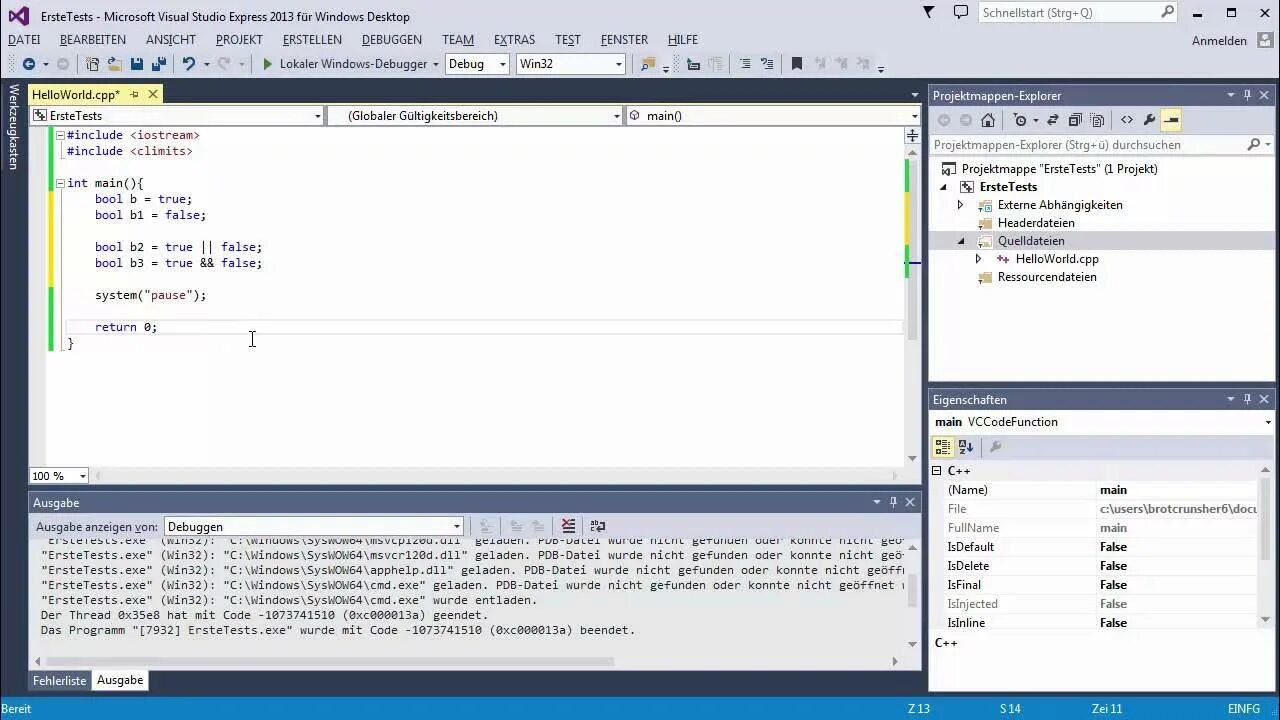The width and height of the screenshot is (1280, 720).
Task: Pin the HelloWorld.cpp editor tab
Action: 134,94
